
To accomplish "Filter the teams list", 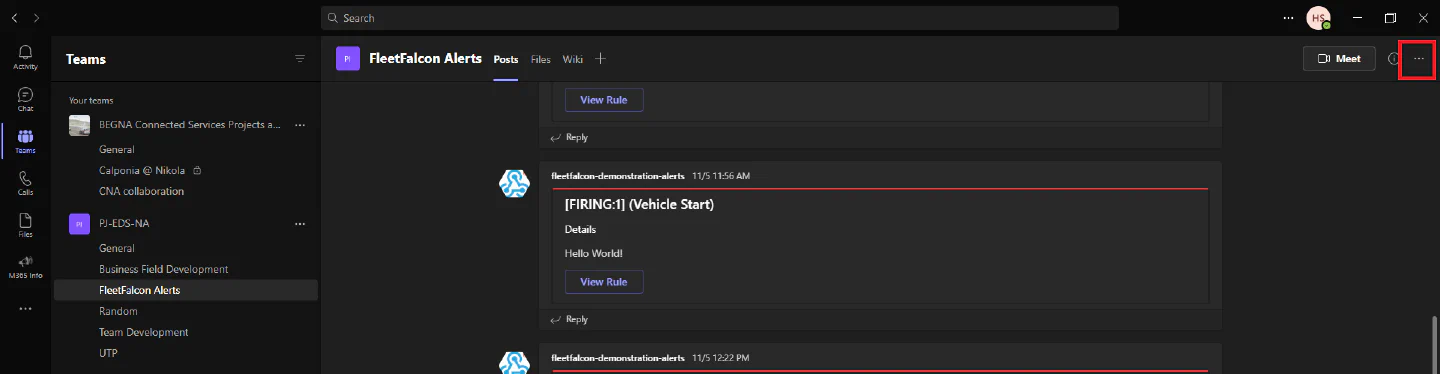I will pyautogui.click(x=299, y=59).
